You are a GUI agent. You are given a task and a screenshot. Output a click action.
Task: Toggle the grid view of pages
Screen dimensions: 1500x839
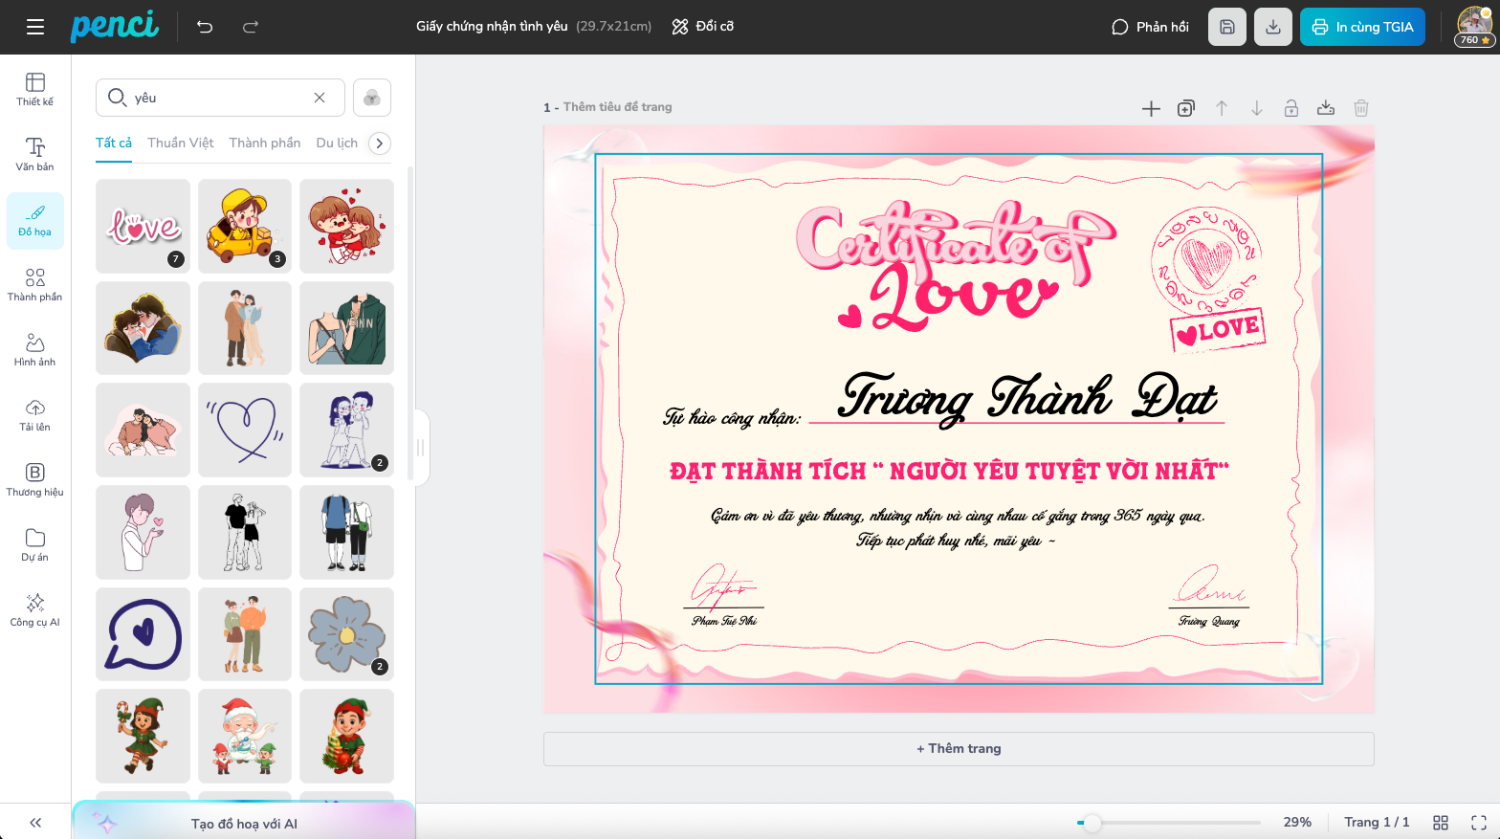[1440, 822]
